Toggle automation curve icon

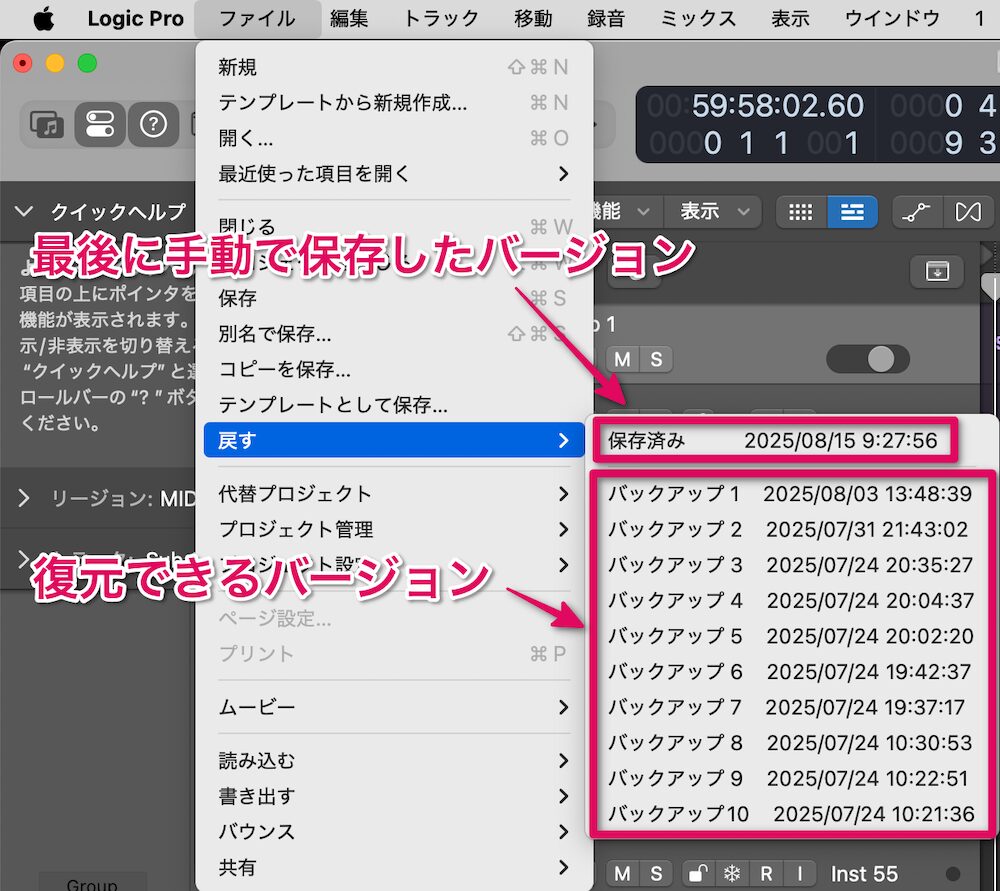(x=916, y=212)
